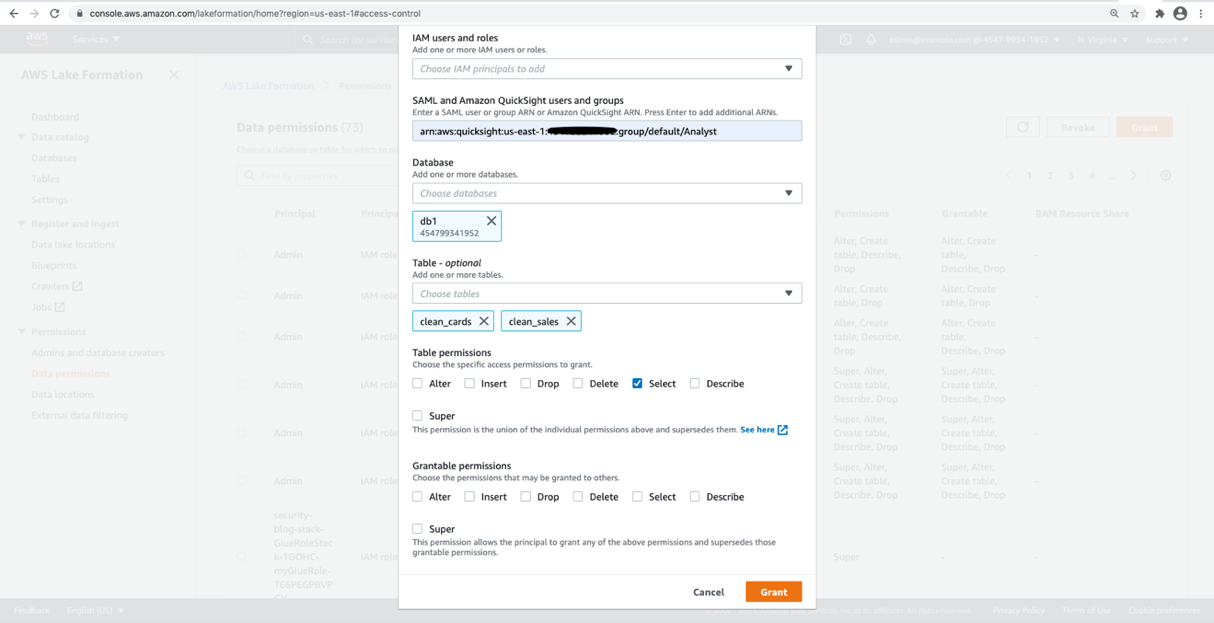Open the See here link
The width and height of the screenshot is (1214, 623).
coord(758,430)
